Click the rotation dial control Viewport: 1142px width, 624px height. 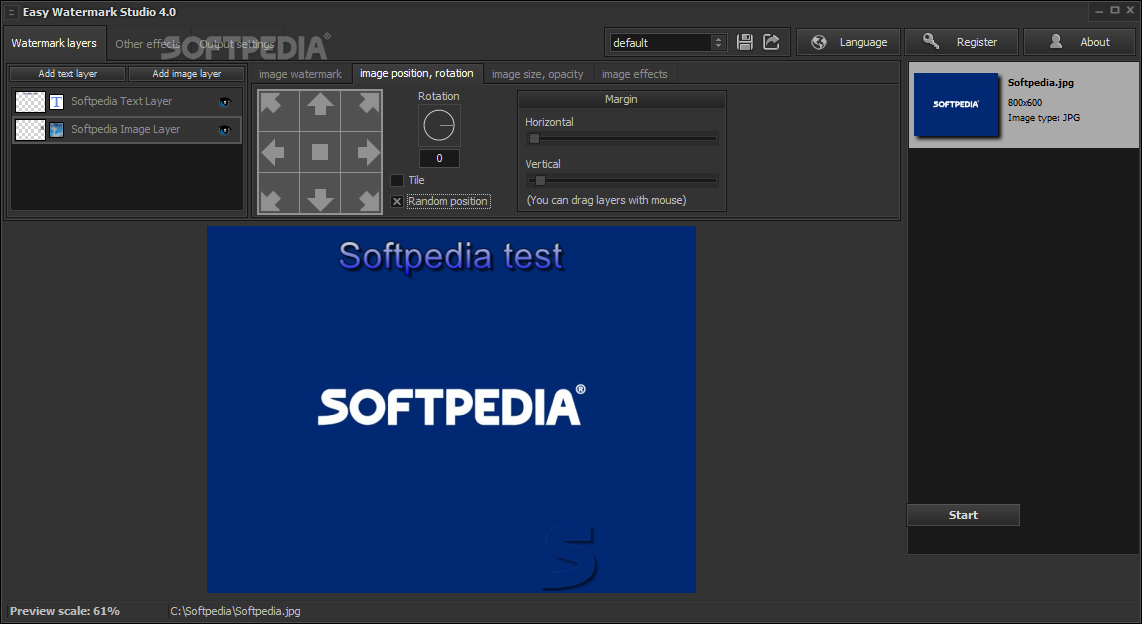439,126
